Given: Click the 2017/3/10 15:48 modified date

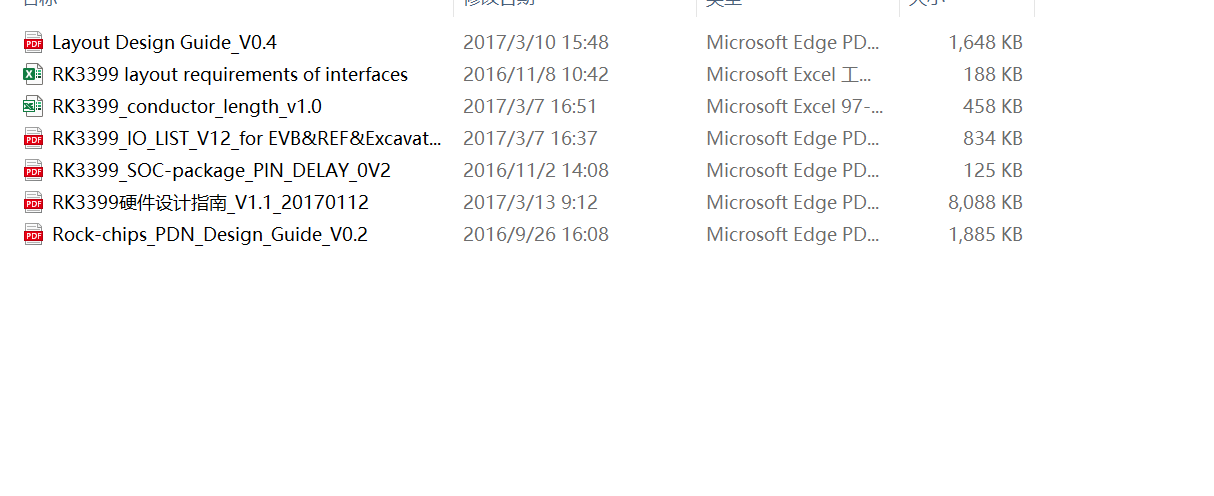Looking at the screenshot, I should 536,43.
